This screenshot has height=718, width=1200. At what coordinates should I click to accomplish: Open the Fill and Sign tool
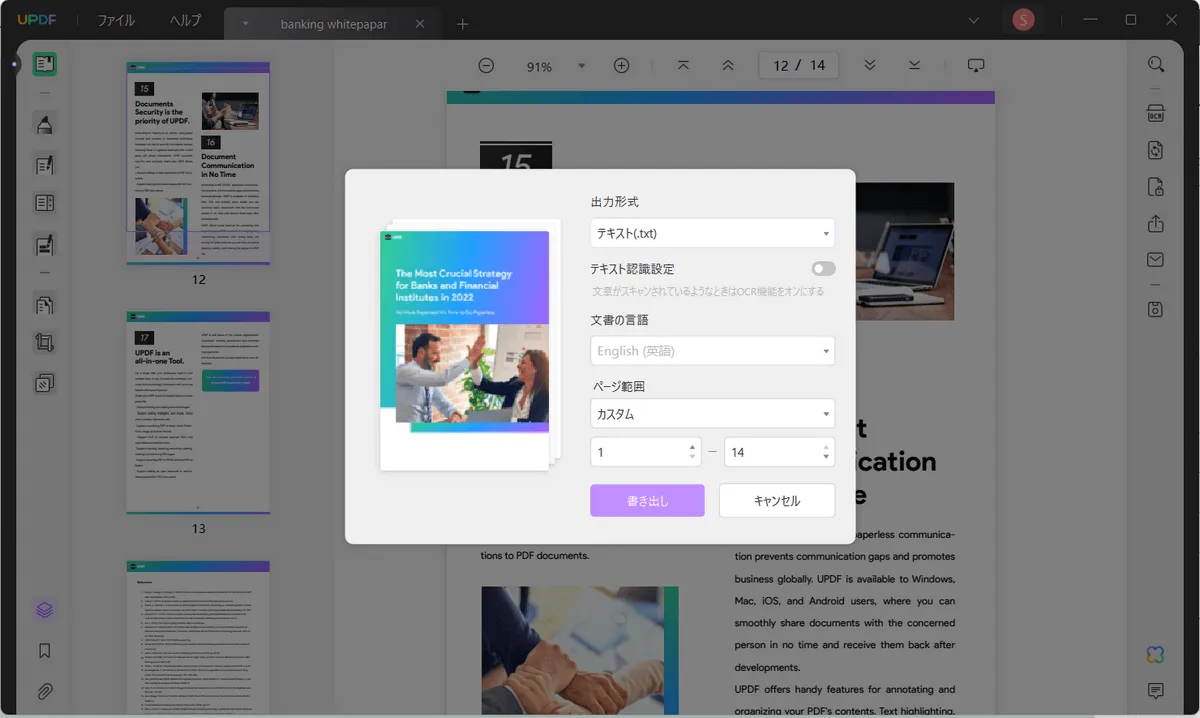(x=44, y=243)
